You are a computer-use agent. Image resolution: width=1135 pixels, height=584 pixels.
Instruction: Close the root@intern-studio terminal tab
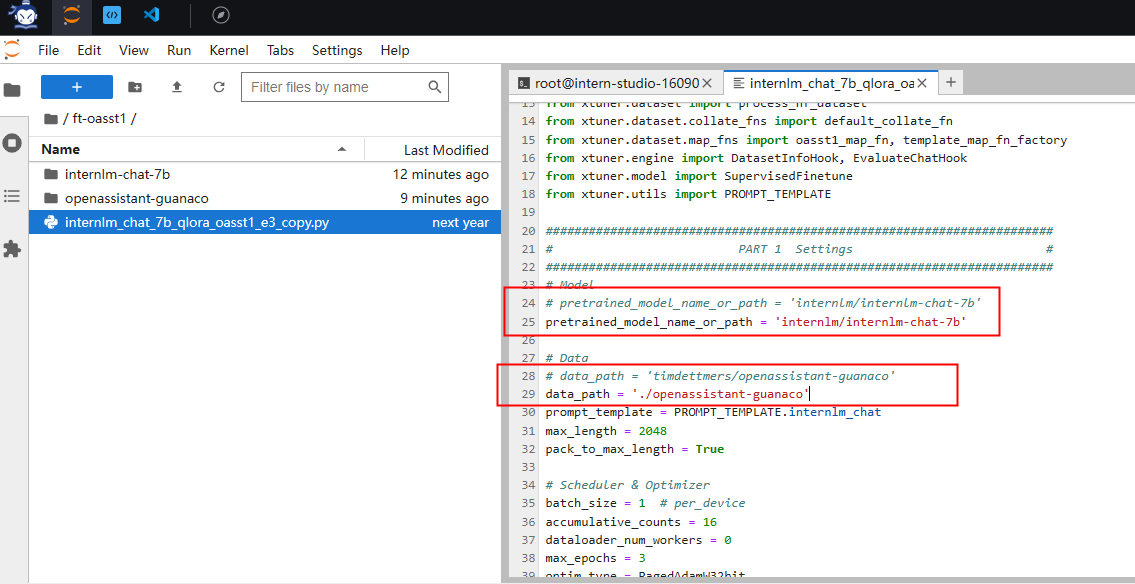[x=708, y=83]
